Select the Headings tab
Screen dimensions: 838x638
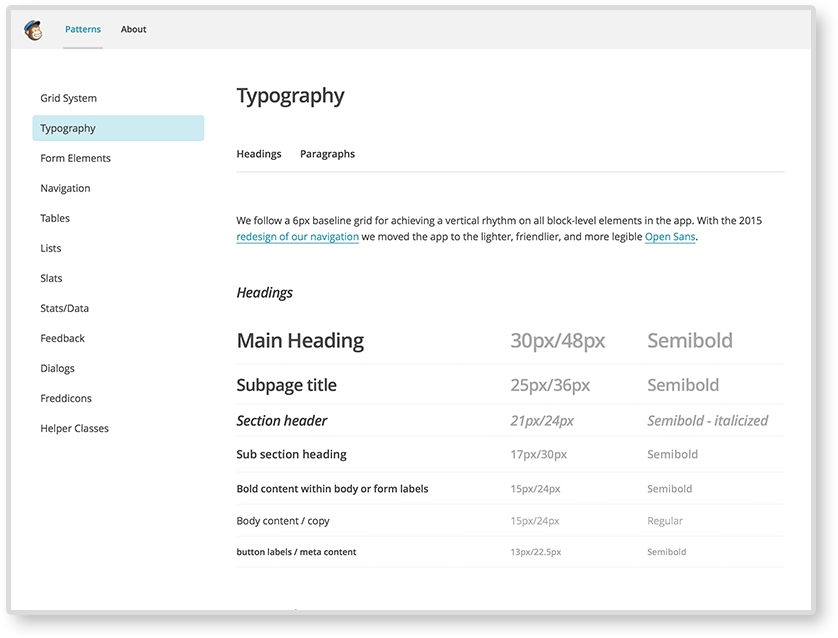pyautogui.click(x=259, y=153)
